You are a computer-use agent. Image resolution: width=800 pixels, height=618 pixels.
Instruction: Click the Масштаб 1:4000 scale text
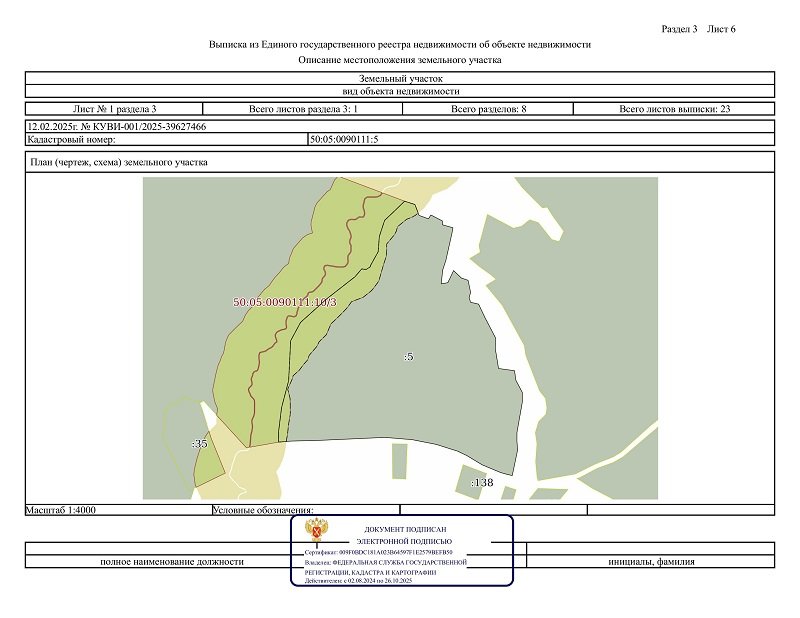coord(60,510)
